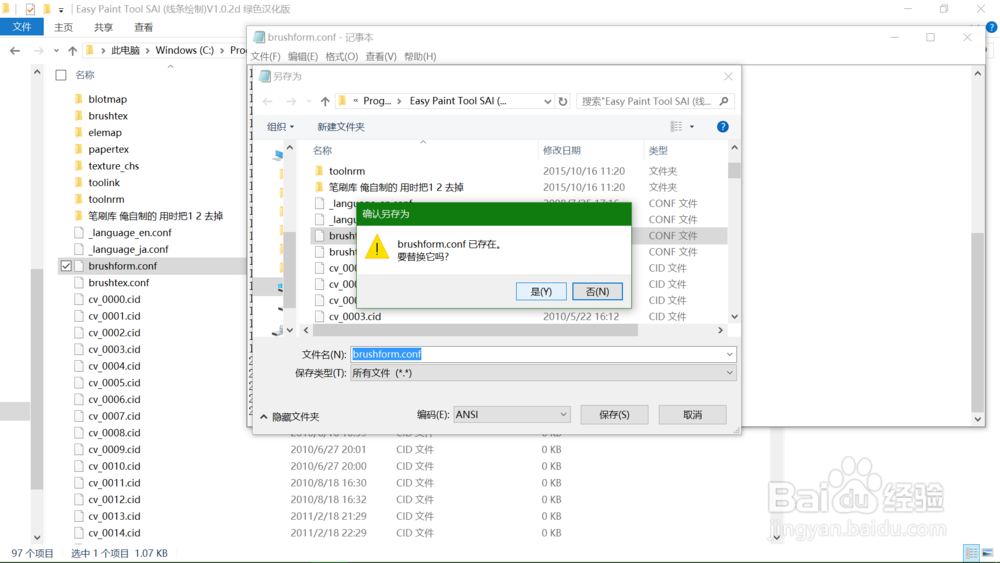Image resolution: width=1000 pixels, height=563 pixels.
Task: Open Notepad Edit menu
Action: click(303, 57)
